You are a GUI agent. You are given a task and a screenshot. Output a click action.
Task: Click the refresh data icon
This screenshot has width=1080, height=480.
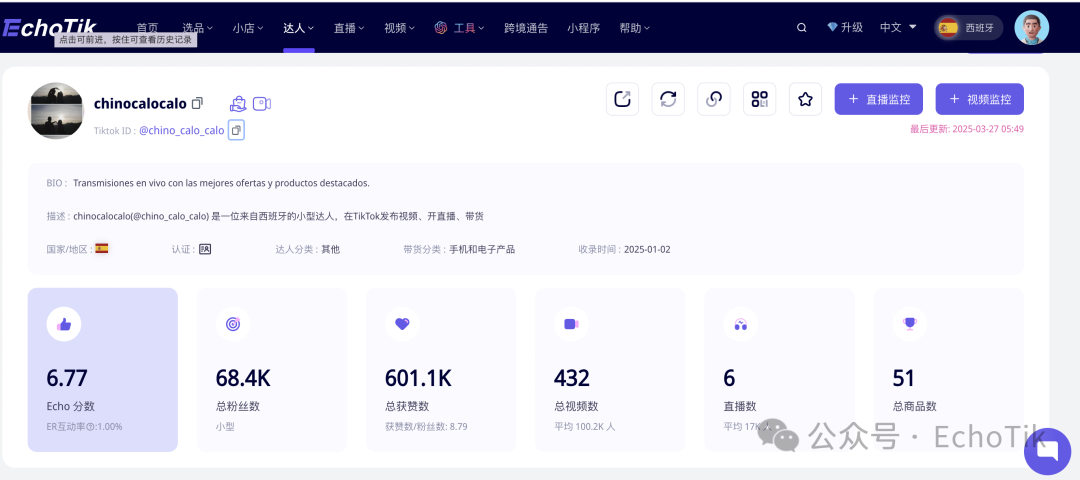tap(668, 99)
